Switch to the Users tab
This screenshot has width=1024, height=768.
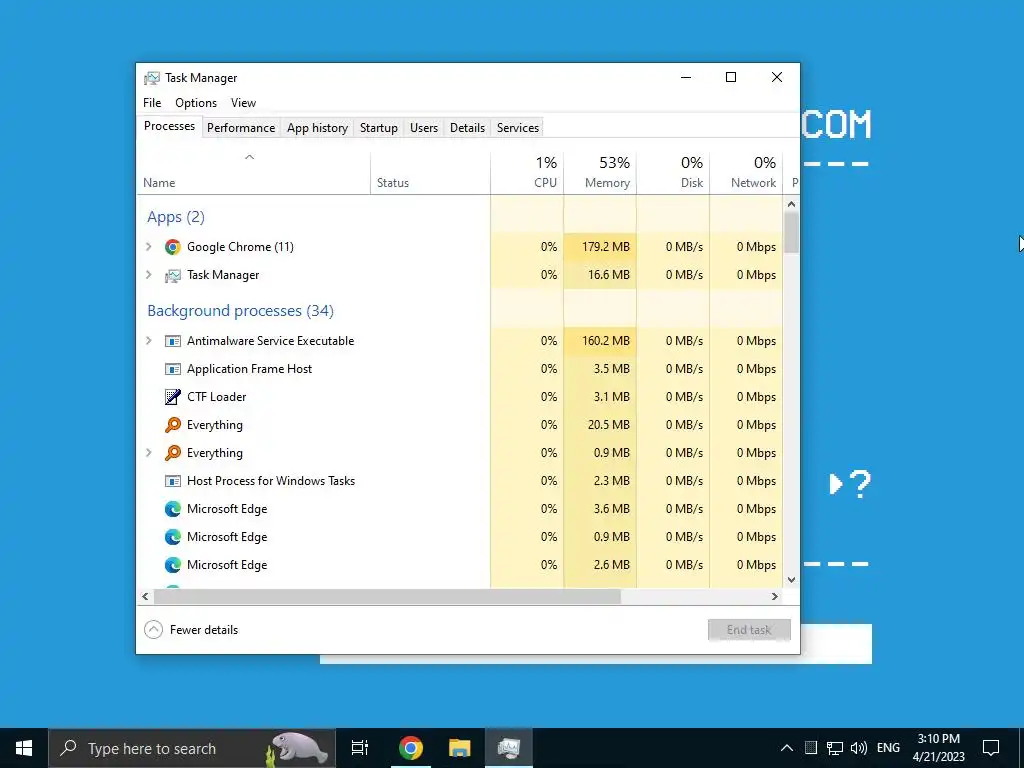point(424,128)
